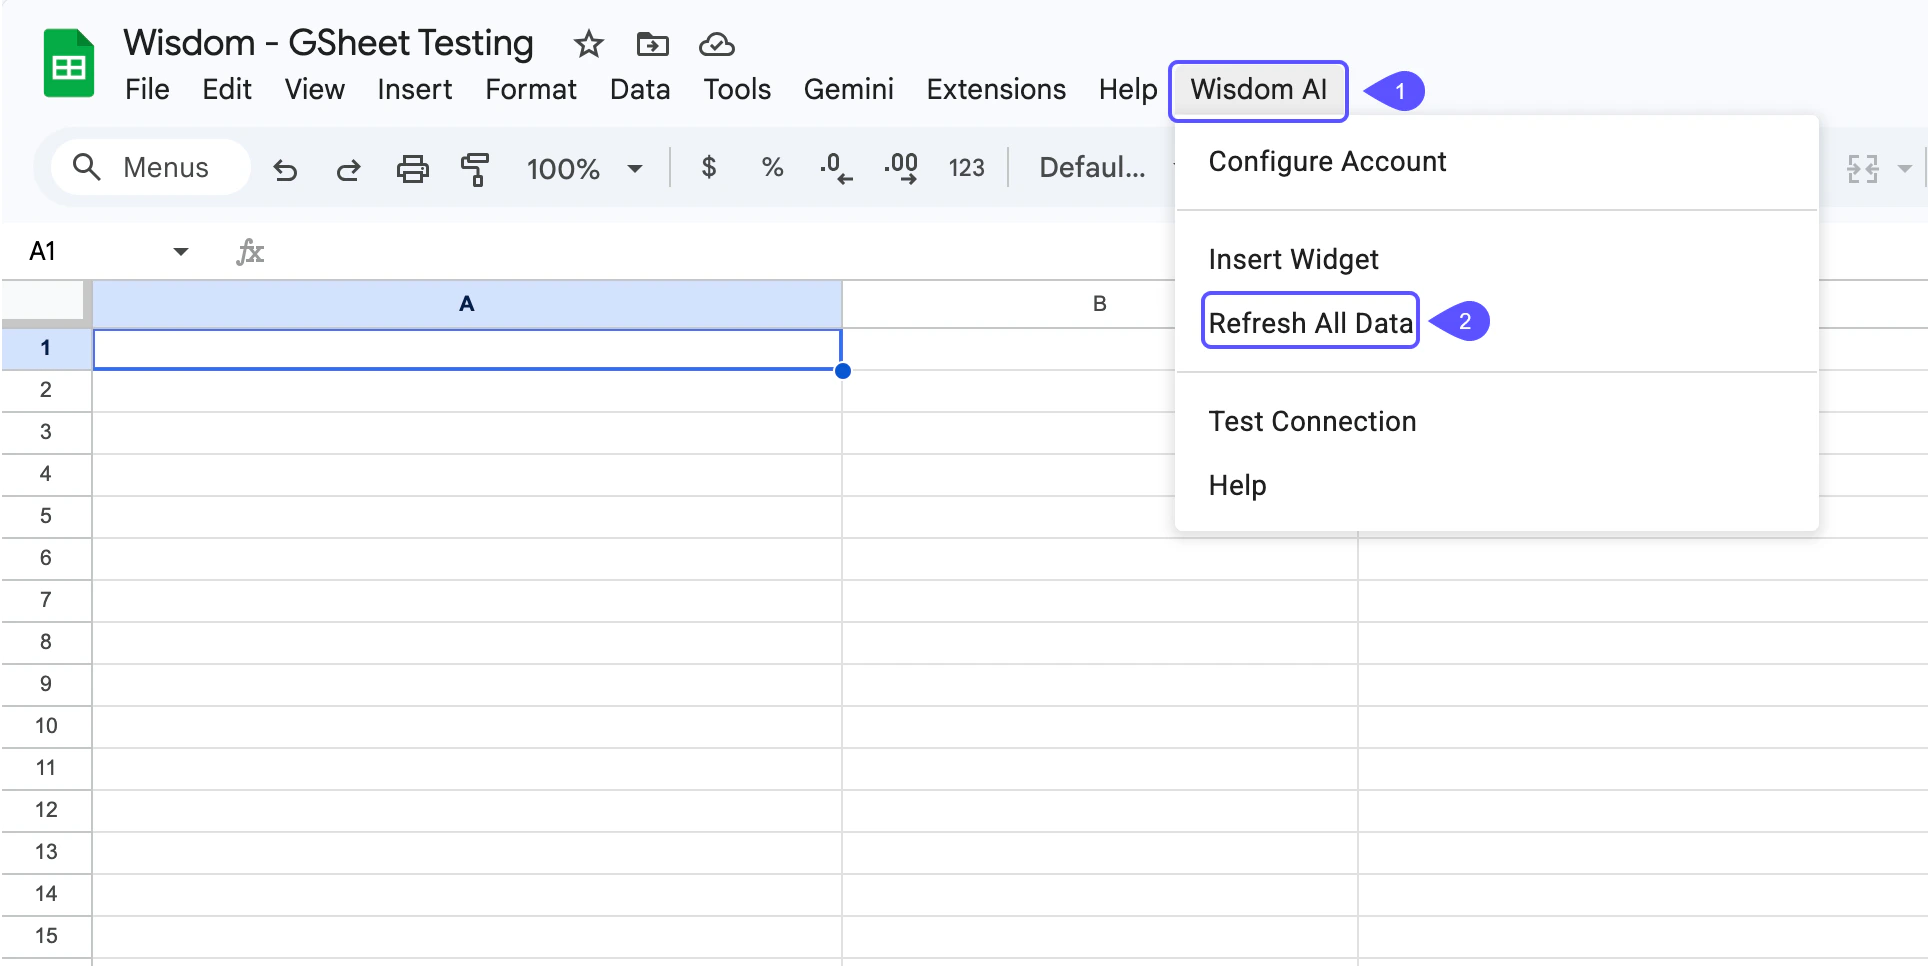The height and width of the screenshot is (966, 1928).
Task: Select row 2 header
Action: coord(46,390)
